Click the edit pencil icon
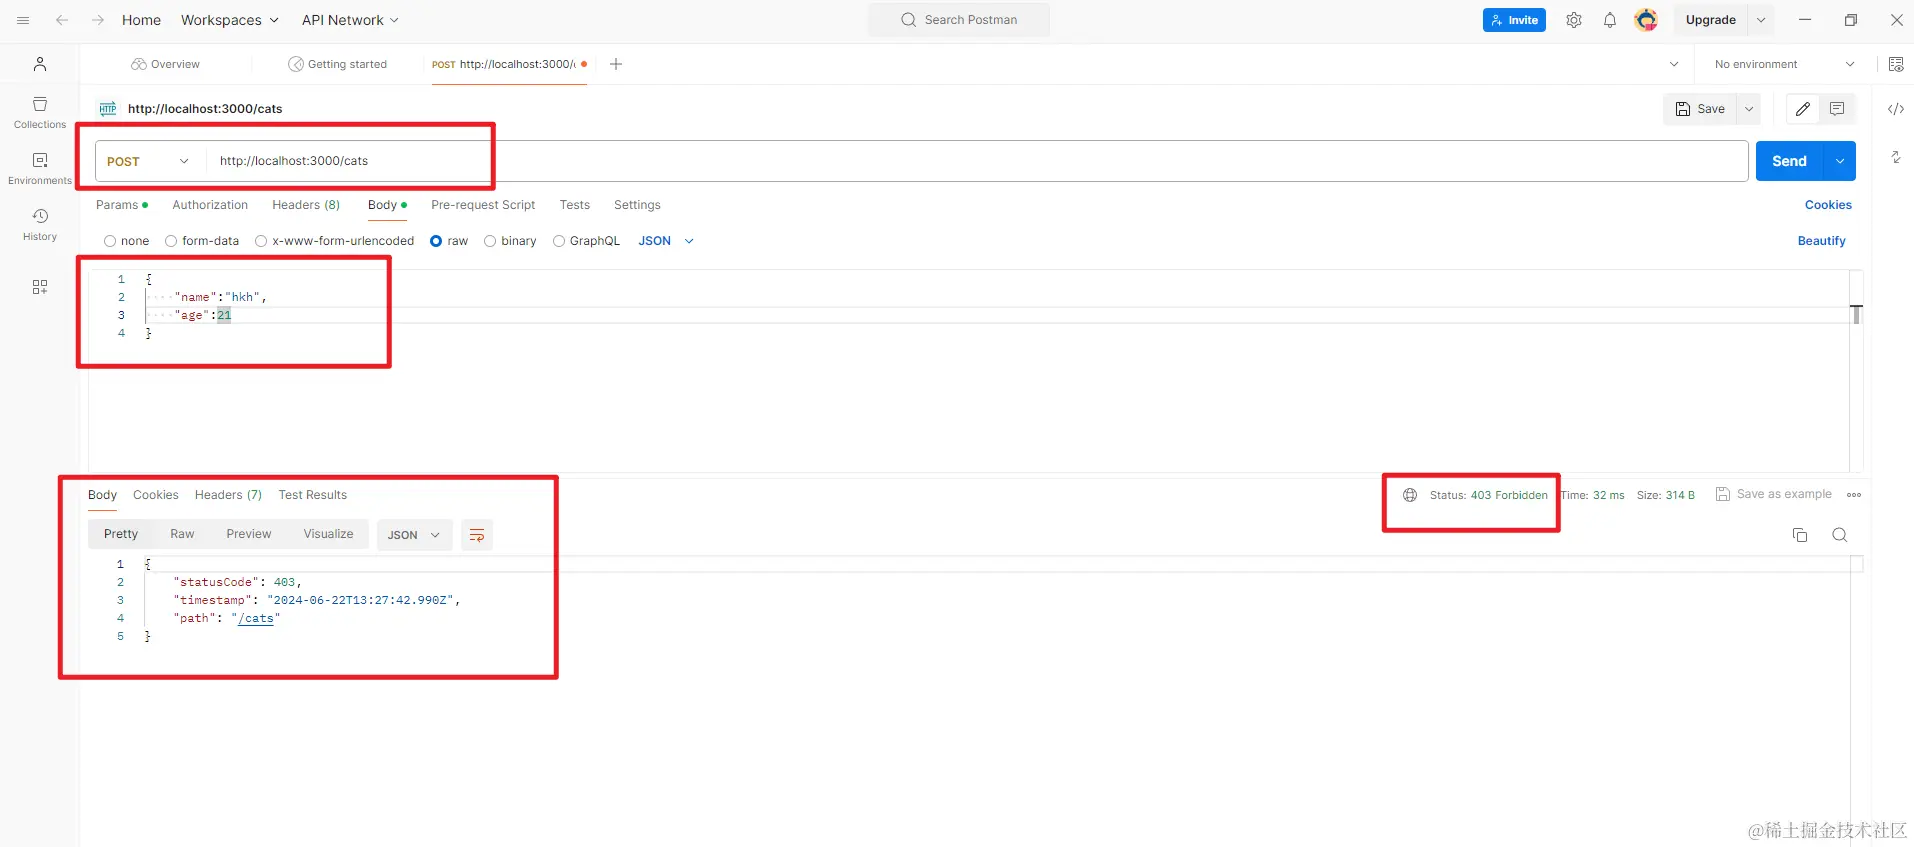Screen dimensions: 1914x847 1803,109
